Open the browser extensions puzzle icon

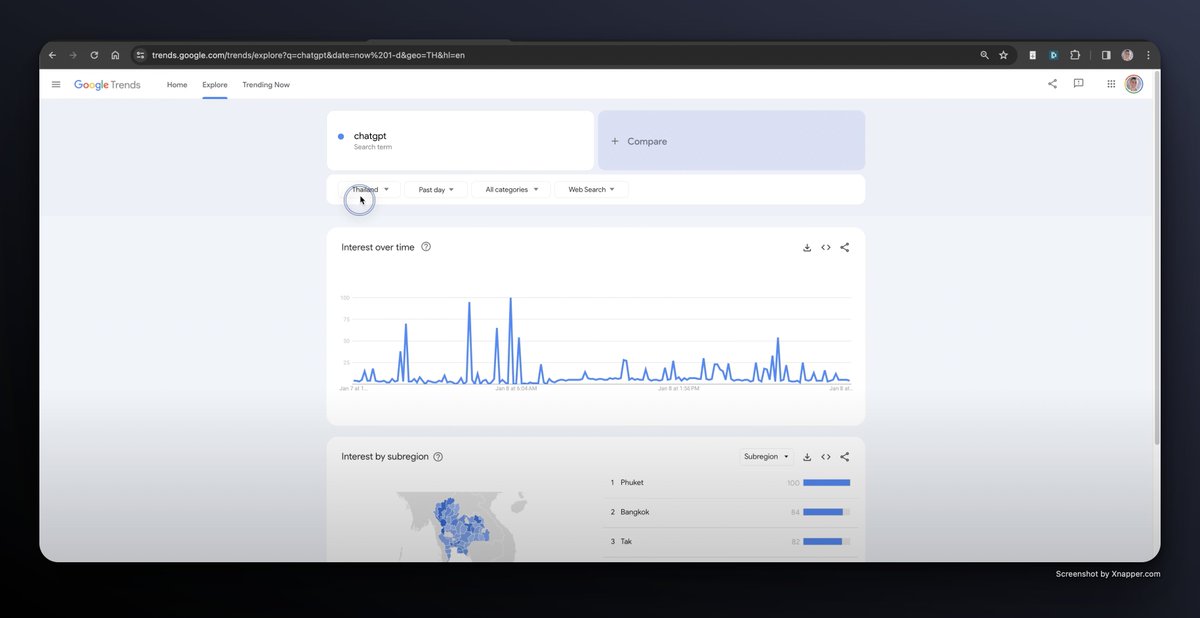tap(1075, 55)
